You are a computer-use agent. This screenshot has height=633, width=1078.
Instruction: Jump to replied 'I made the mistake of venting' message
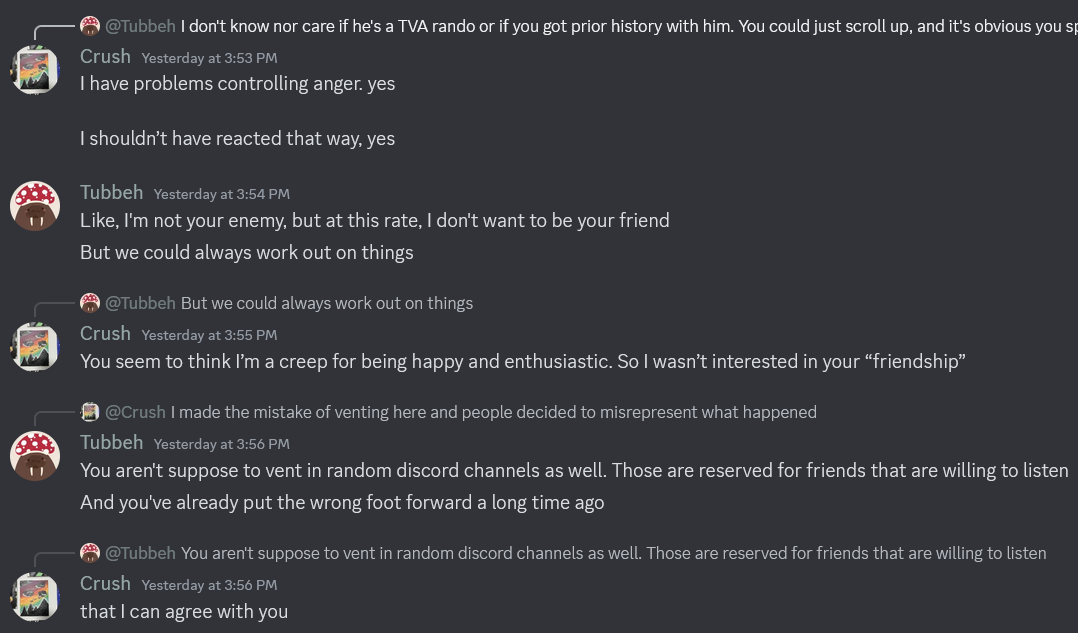pyautogui.click(x=494, y=412)
